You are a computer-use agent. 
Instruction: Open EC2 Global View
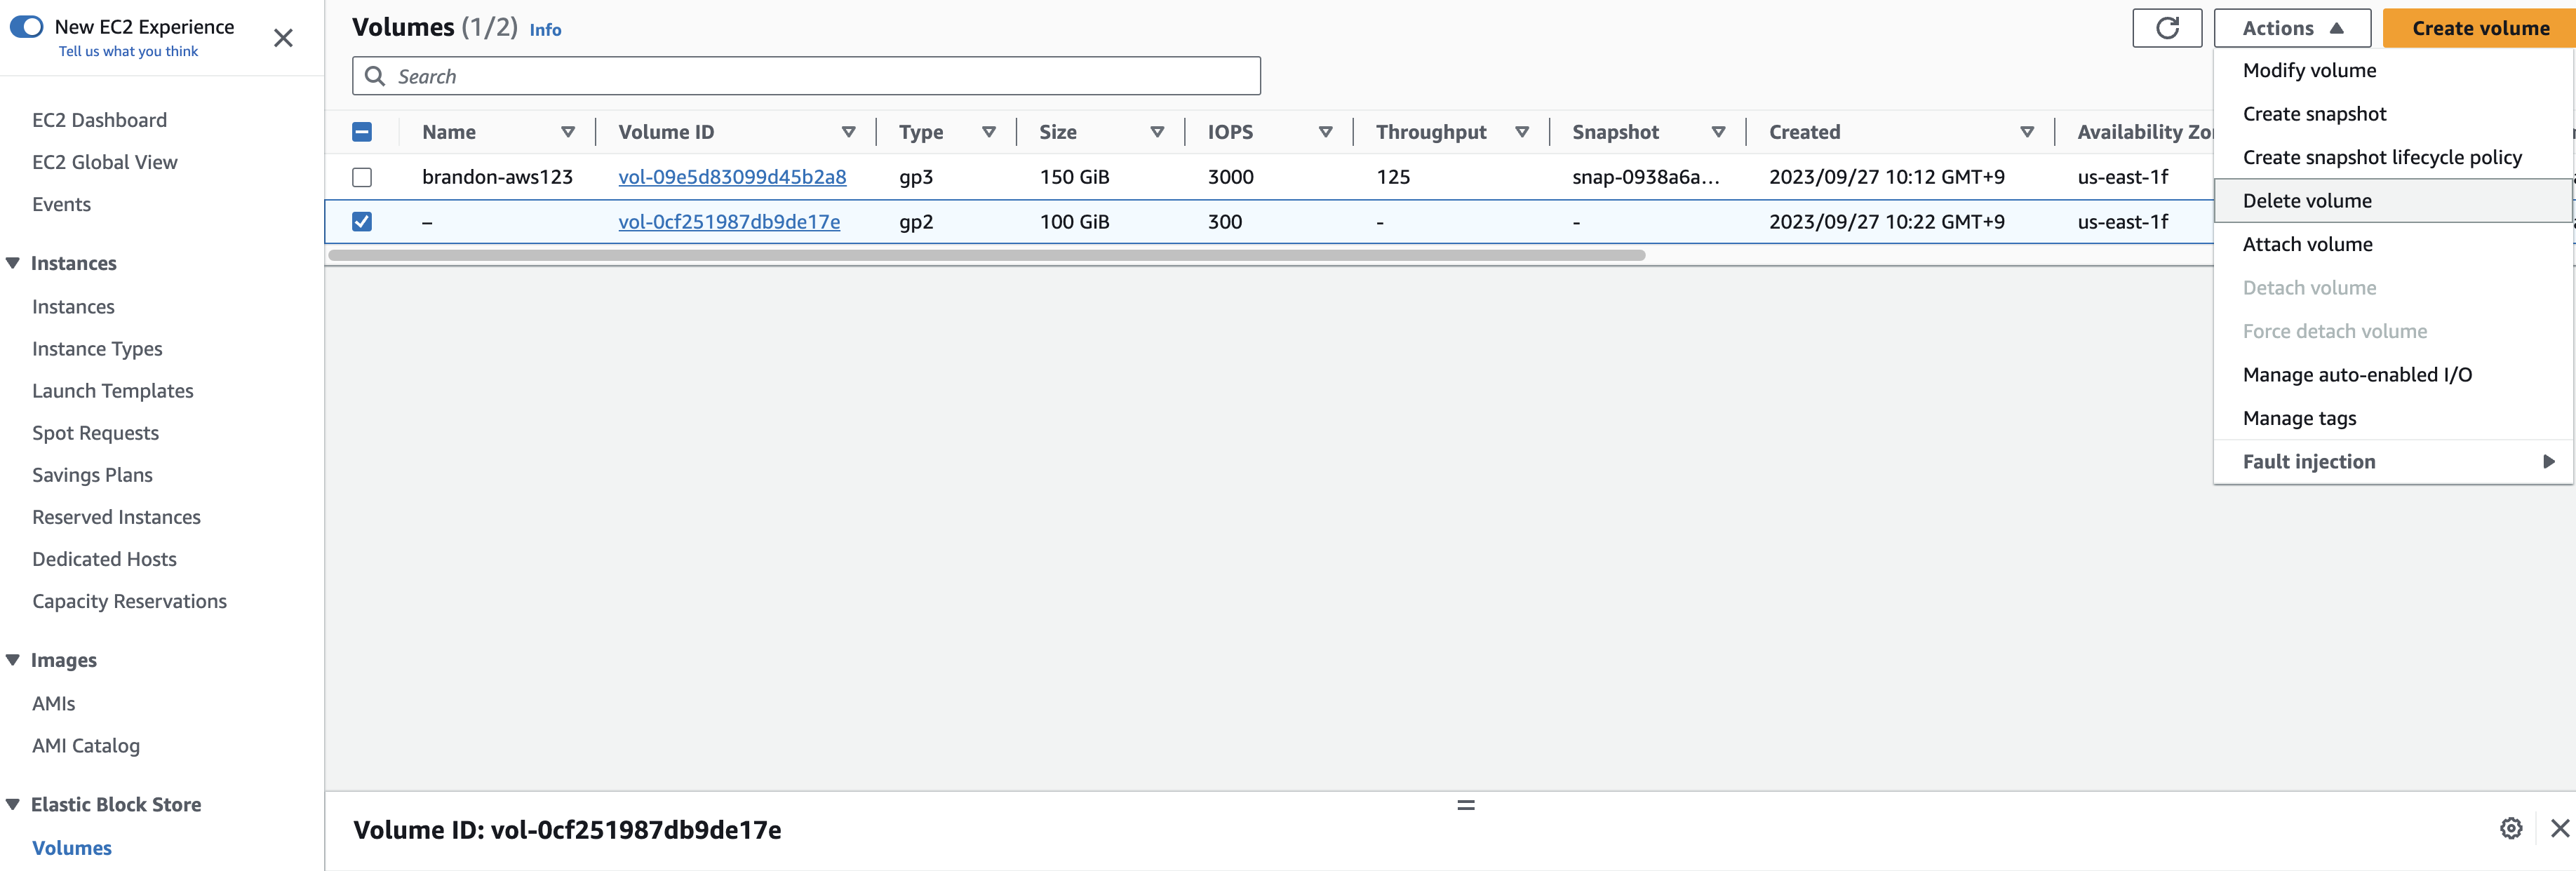point(104,162)
